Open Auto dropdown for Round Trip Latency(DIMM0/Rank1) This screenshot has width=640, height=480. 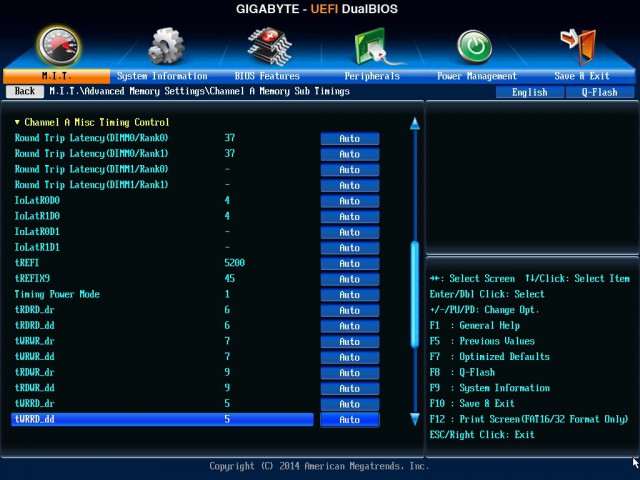tap(350, 154)
